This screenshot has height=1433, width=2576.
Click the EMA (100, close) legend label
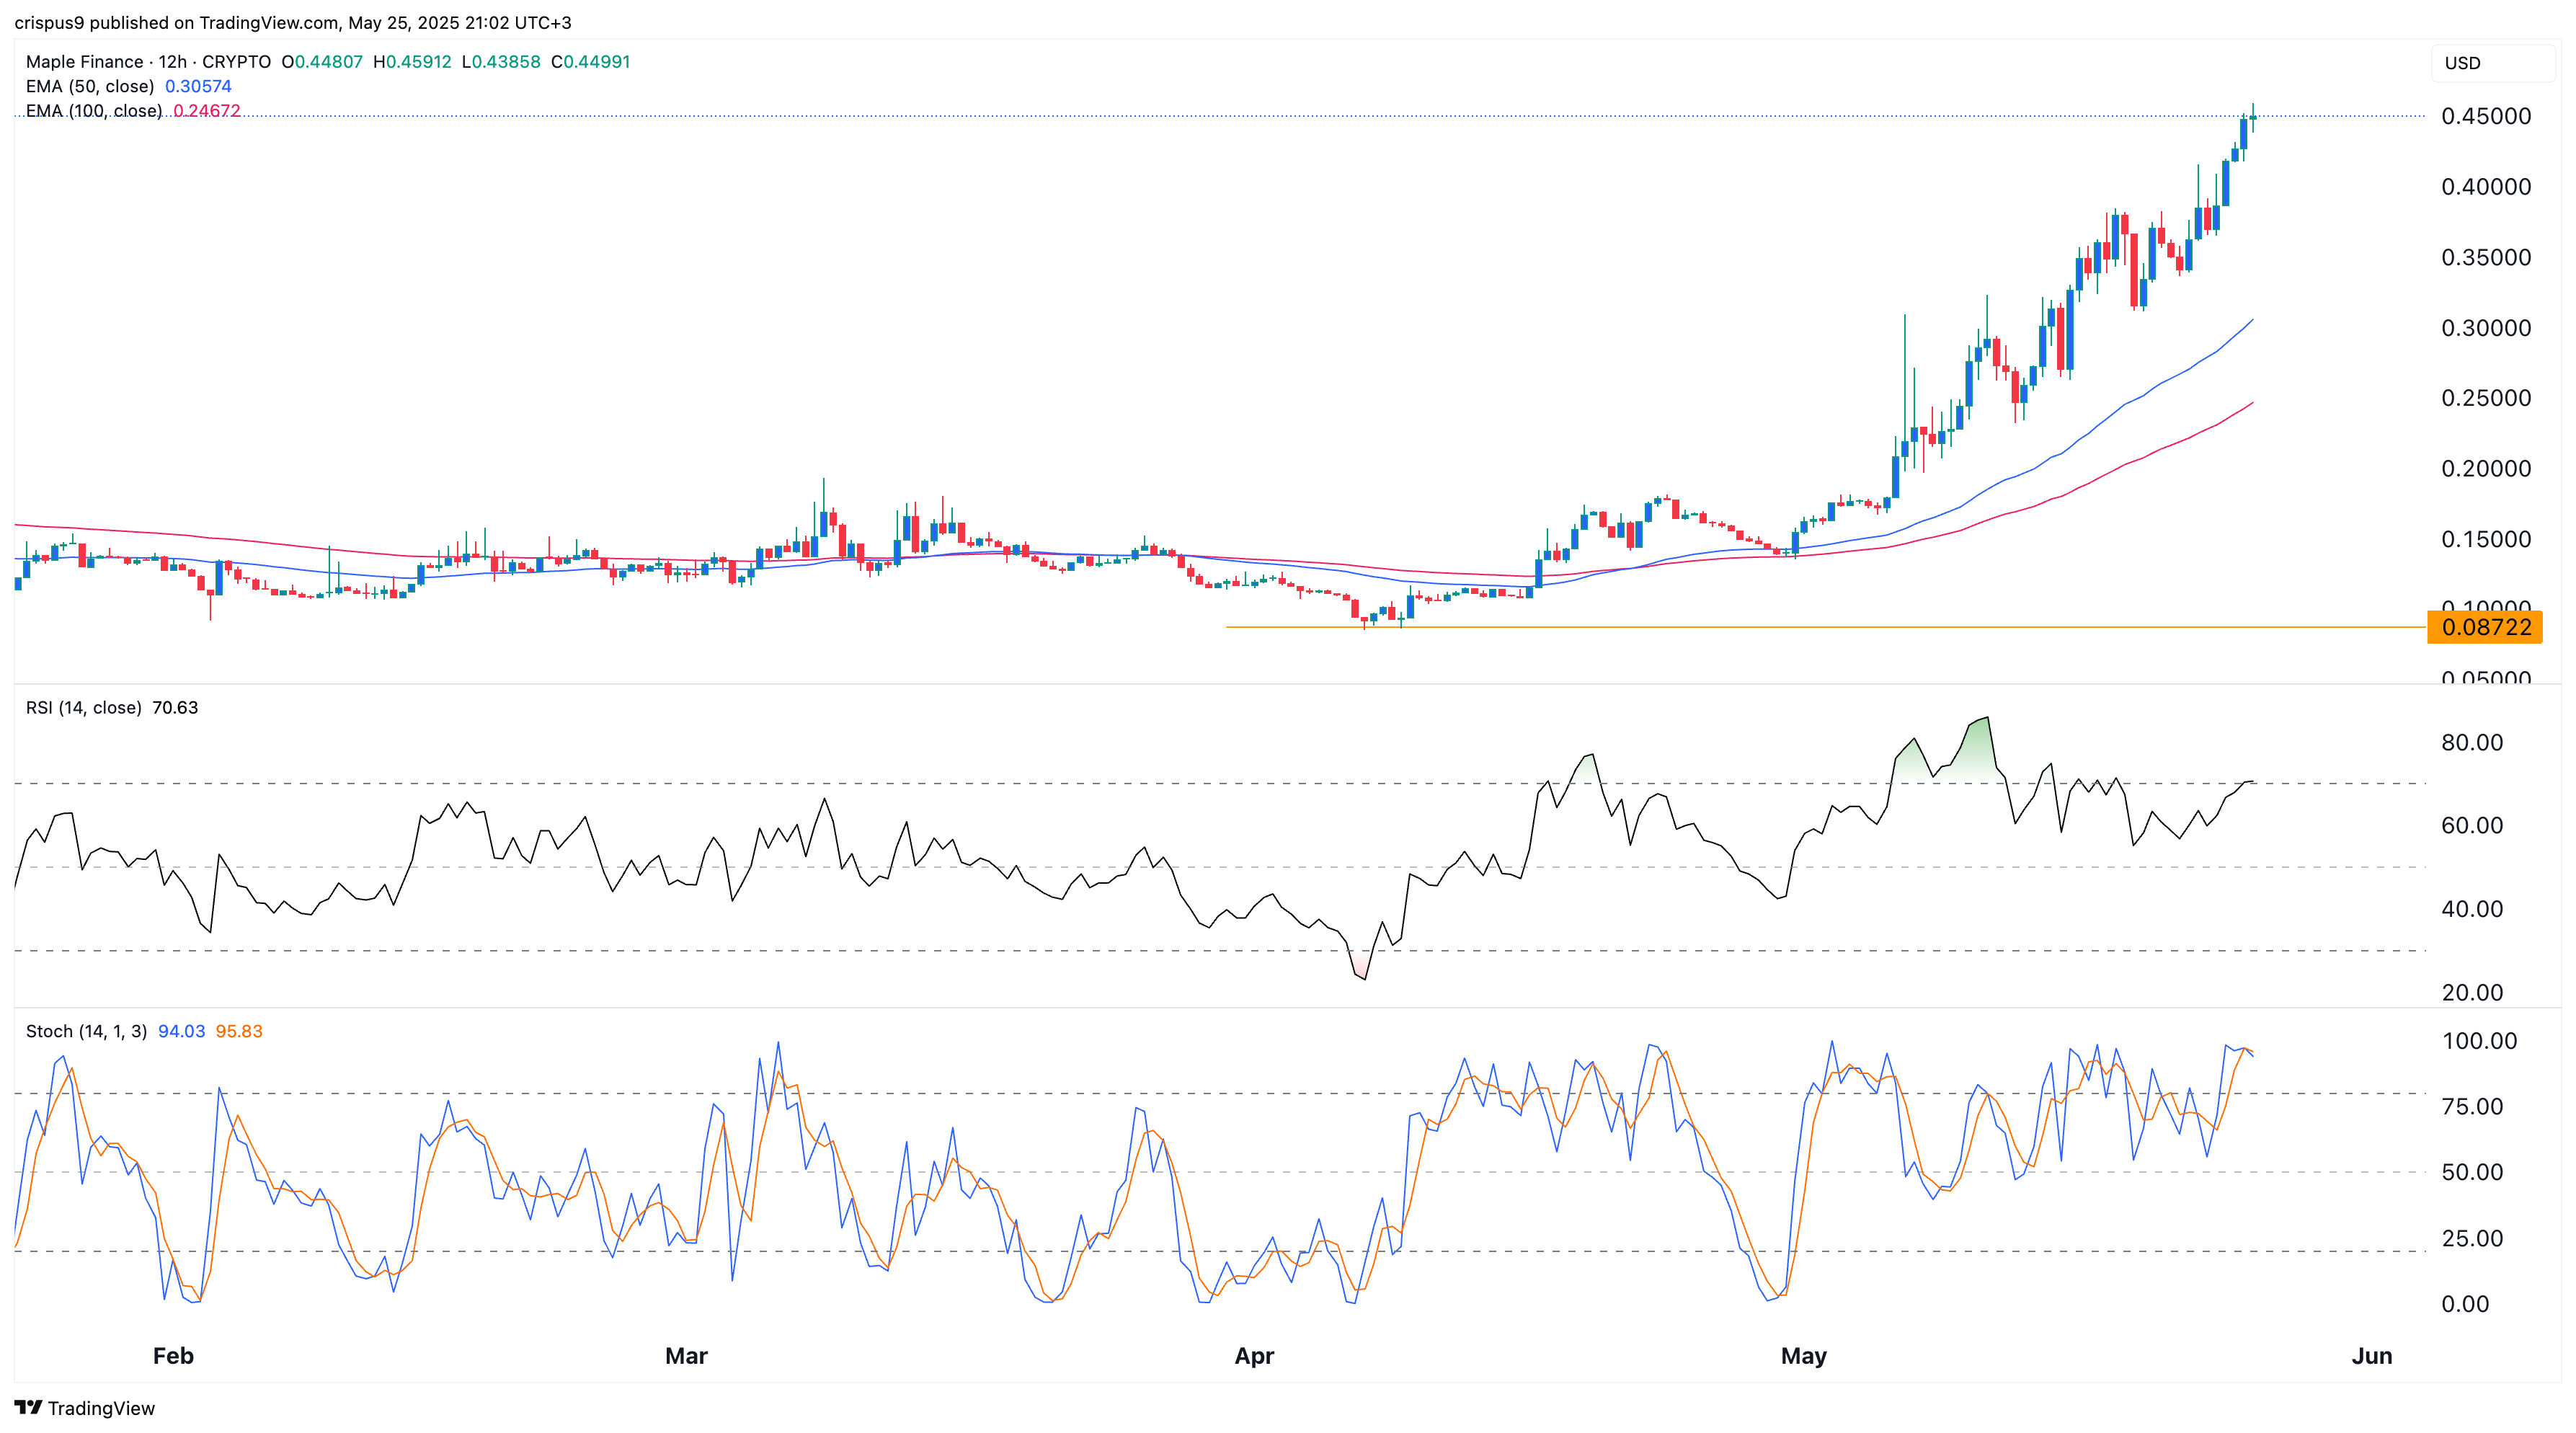(94, 110)
